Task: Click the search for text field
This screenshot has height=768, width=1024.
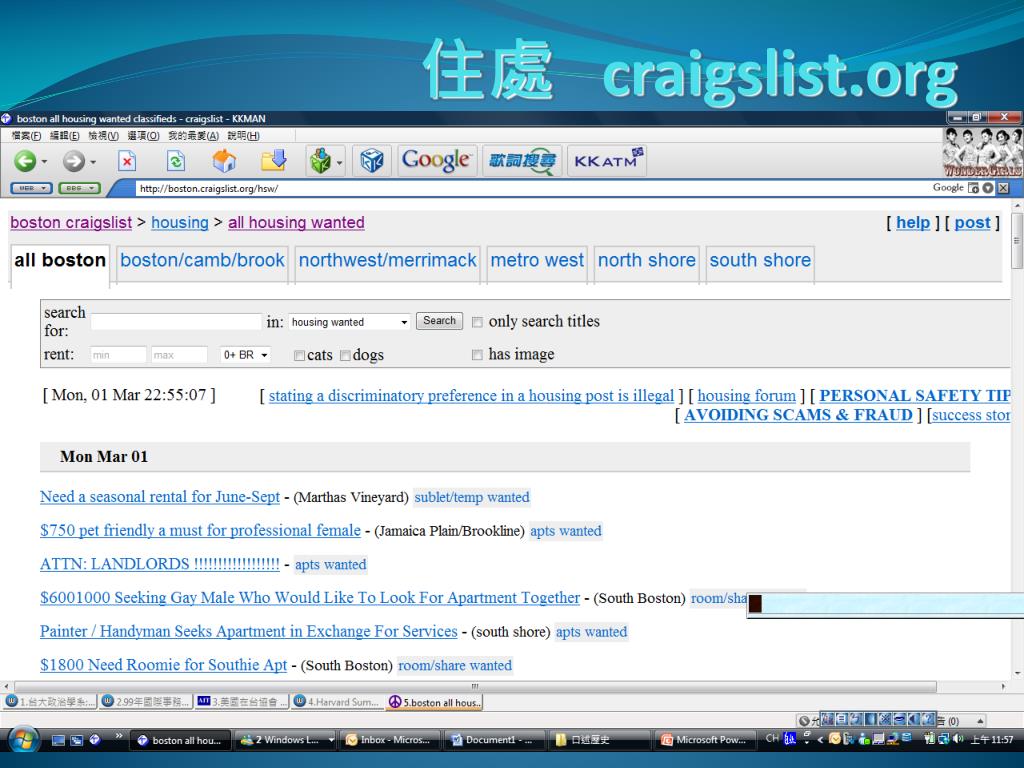Action: tap(176, 321)
